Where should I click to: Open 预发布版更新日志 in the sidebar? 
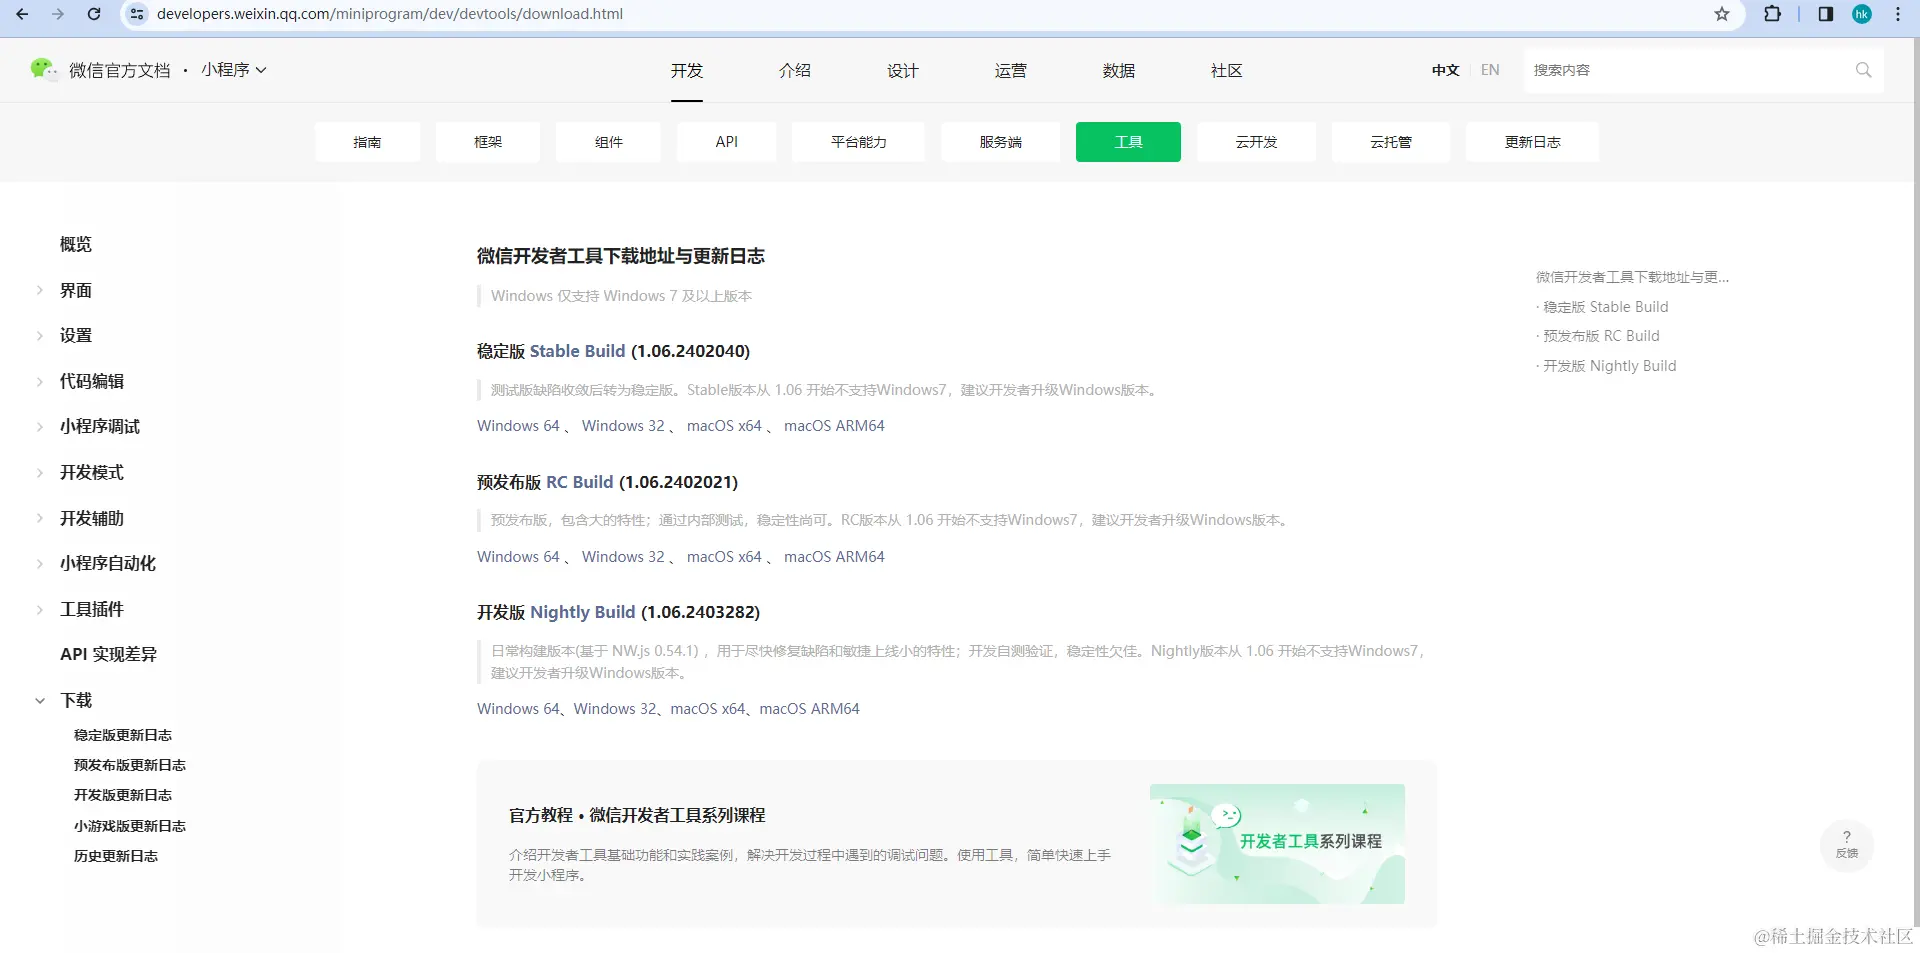[x=130, y=765]
